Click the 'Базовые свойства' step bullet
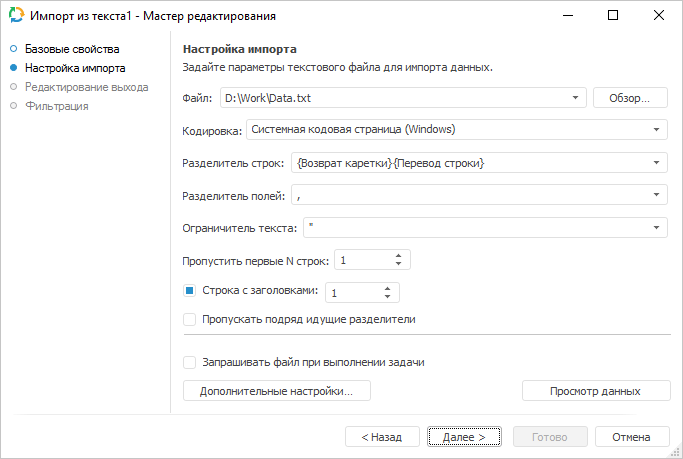 coord(14,48)
